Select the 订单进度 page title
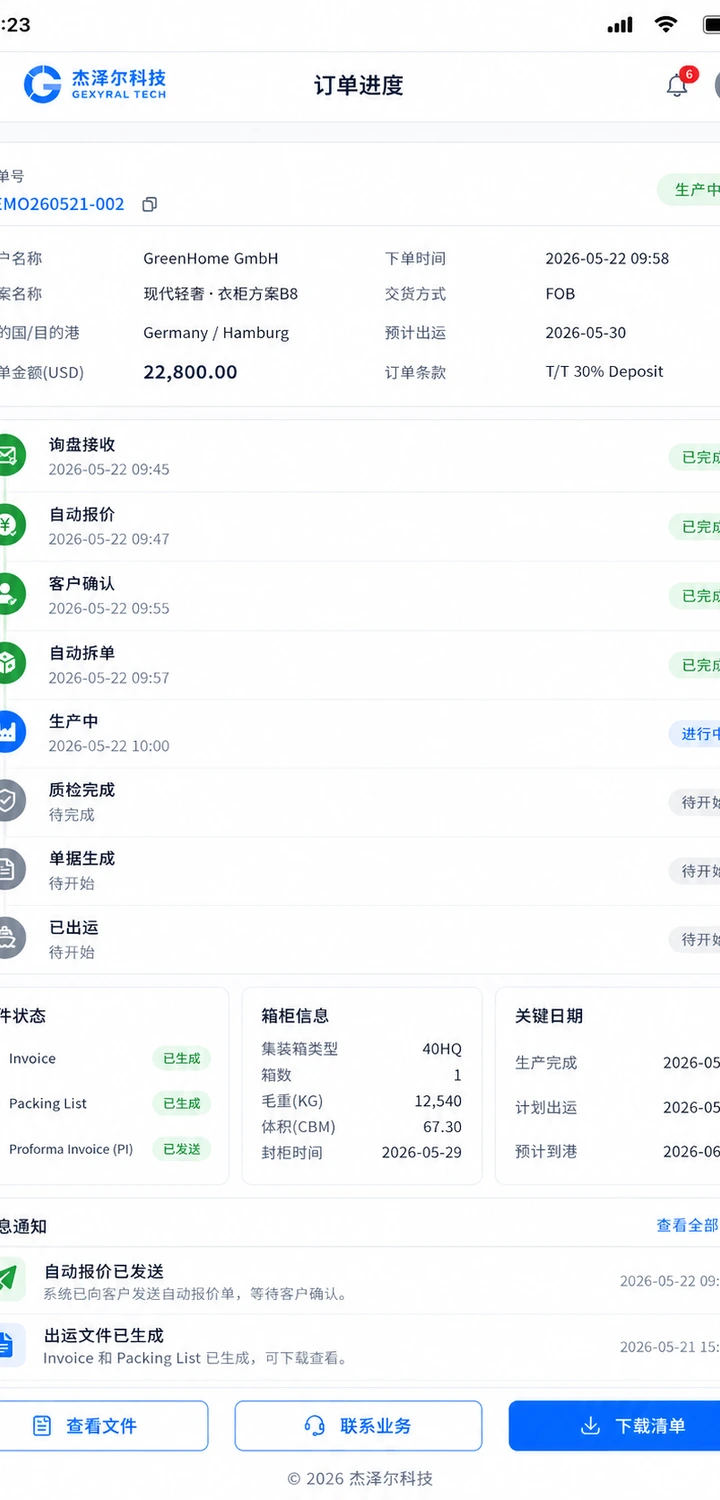The height and width of the screenshot is (1500, 720). [359, 86]
